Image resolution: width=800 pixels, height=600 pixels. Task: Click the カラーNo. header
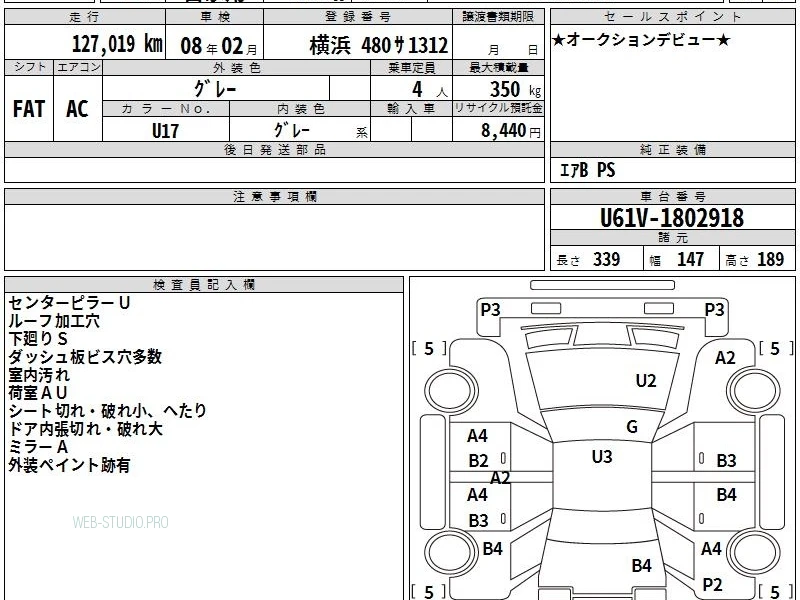[x=166, y=109]
